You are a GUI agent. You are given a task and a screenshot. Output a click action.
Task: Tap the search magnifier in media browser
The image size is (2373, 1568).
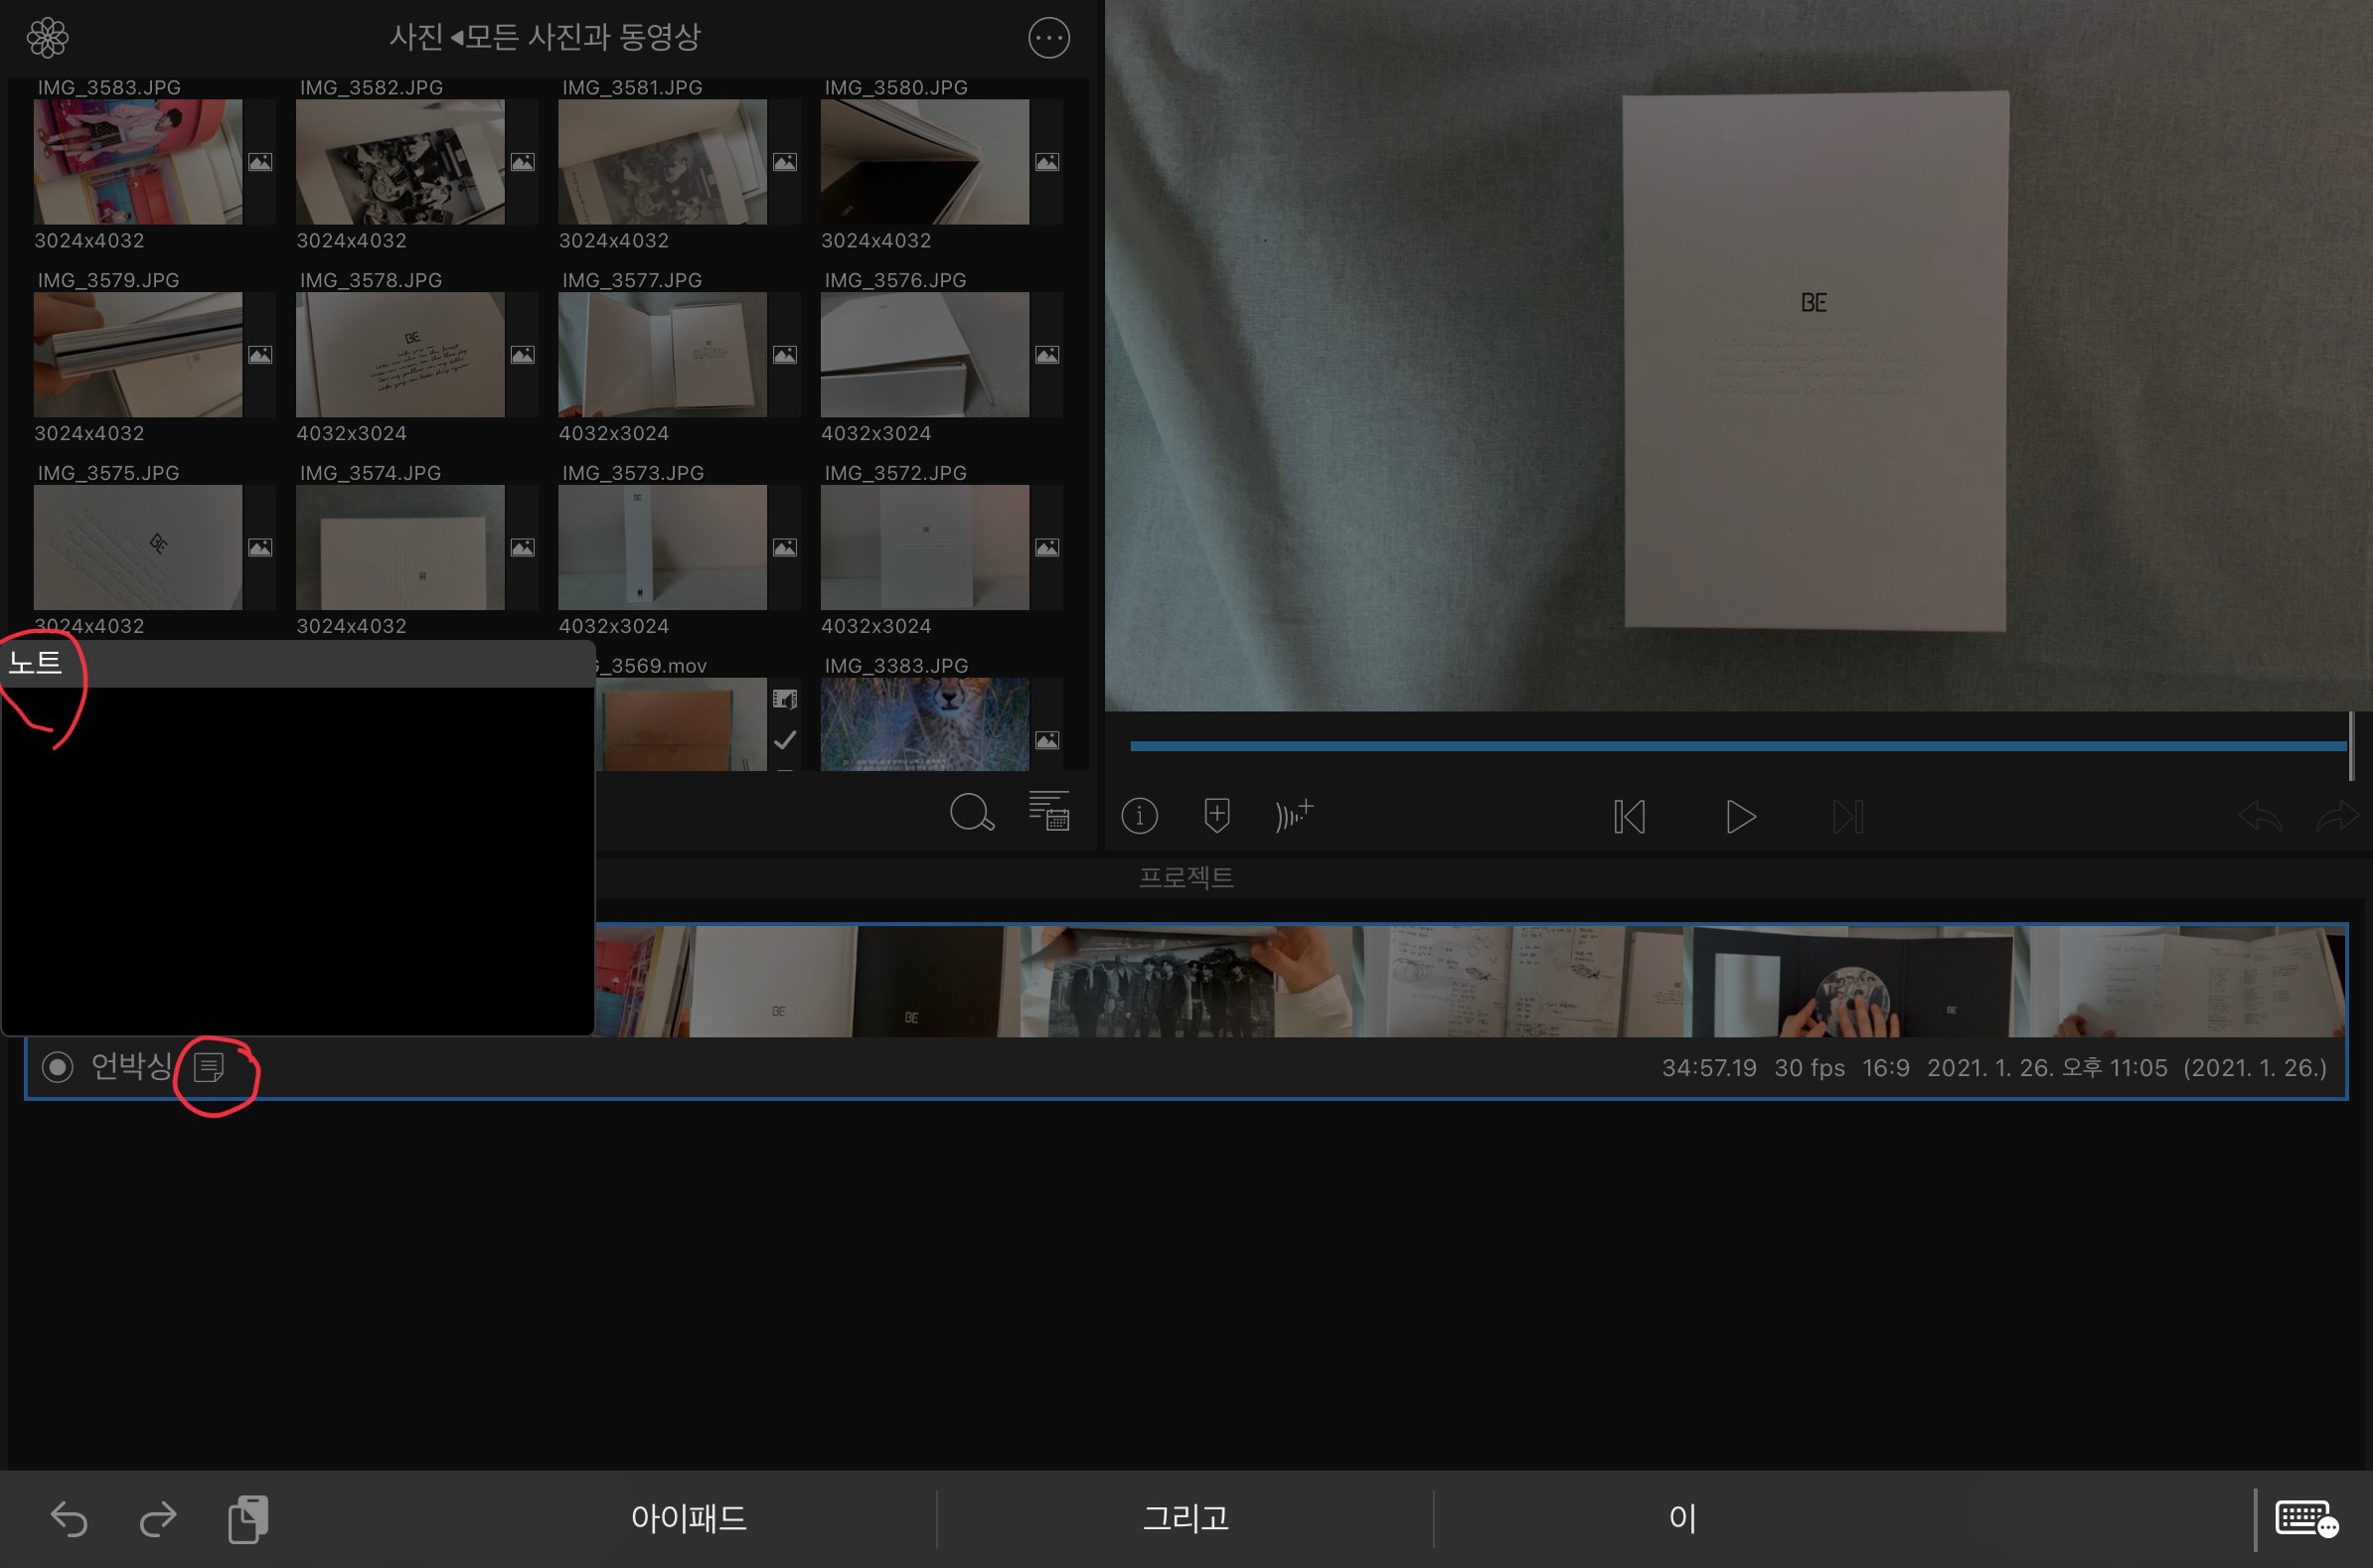[x=971, y=813]
